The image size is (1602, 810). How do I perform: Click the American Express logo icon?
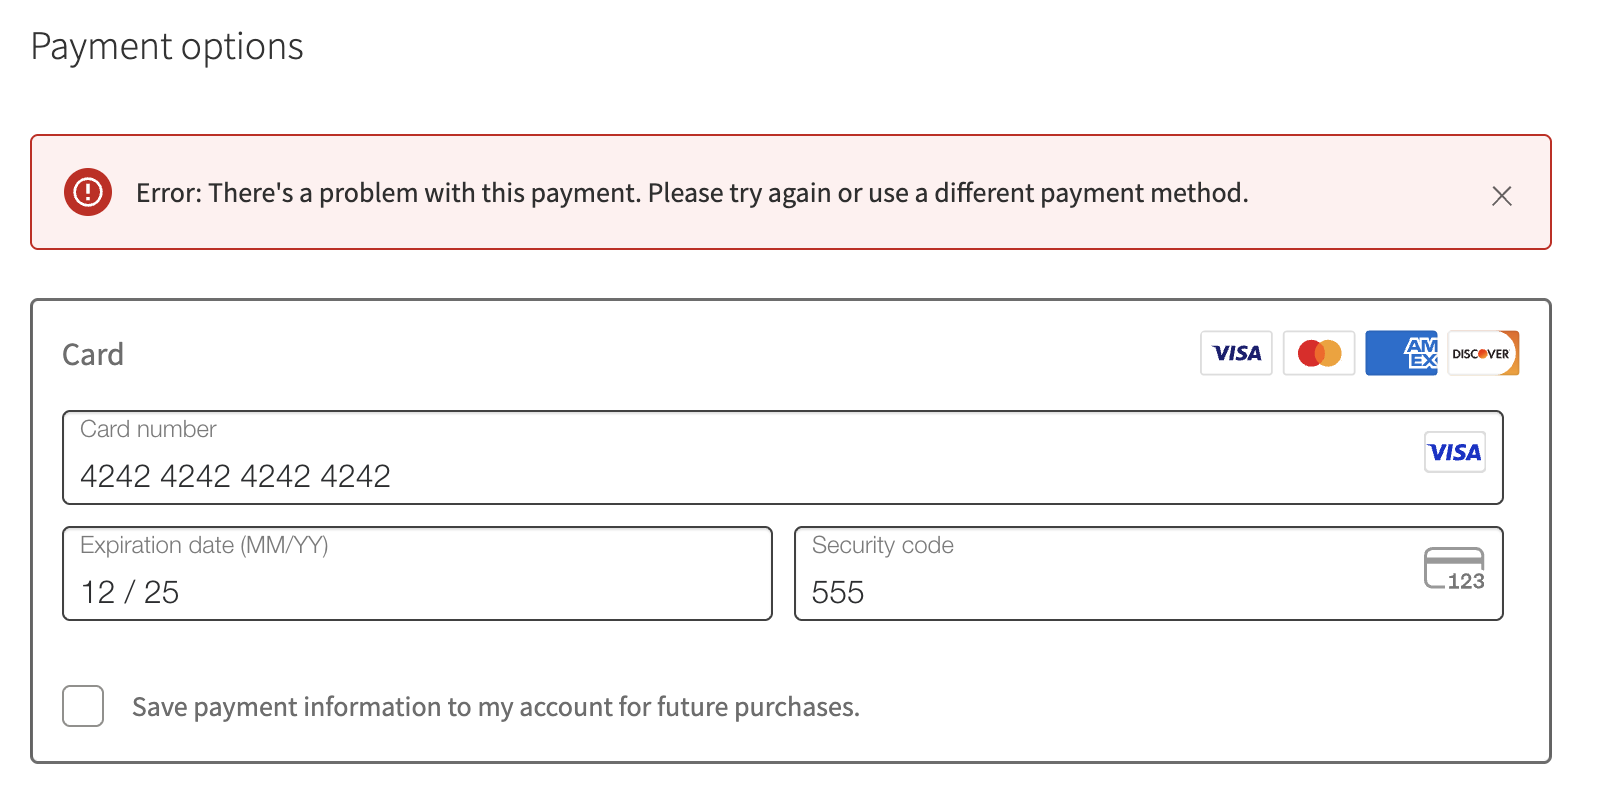tap(1401, 353)
